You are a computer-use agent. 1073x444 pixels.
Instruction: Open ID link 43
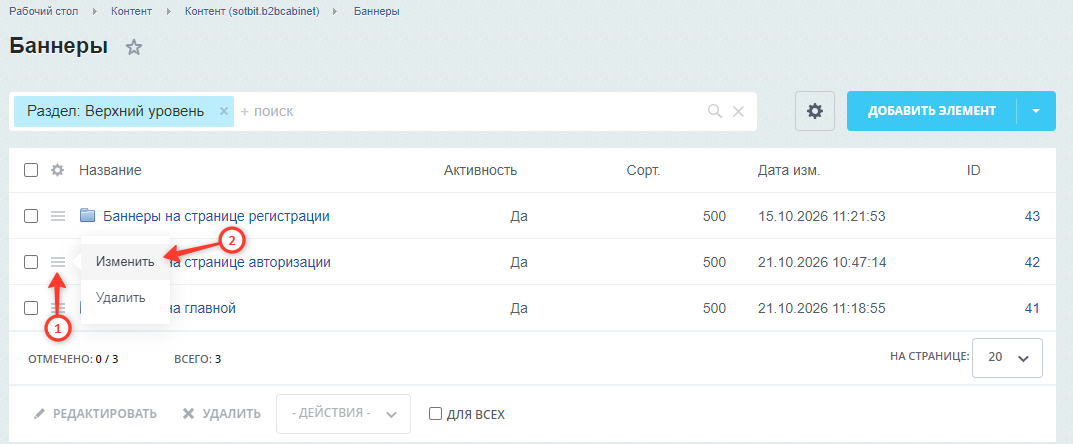point(1032,216)
